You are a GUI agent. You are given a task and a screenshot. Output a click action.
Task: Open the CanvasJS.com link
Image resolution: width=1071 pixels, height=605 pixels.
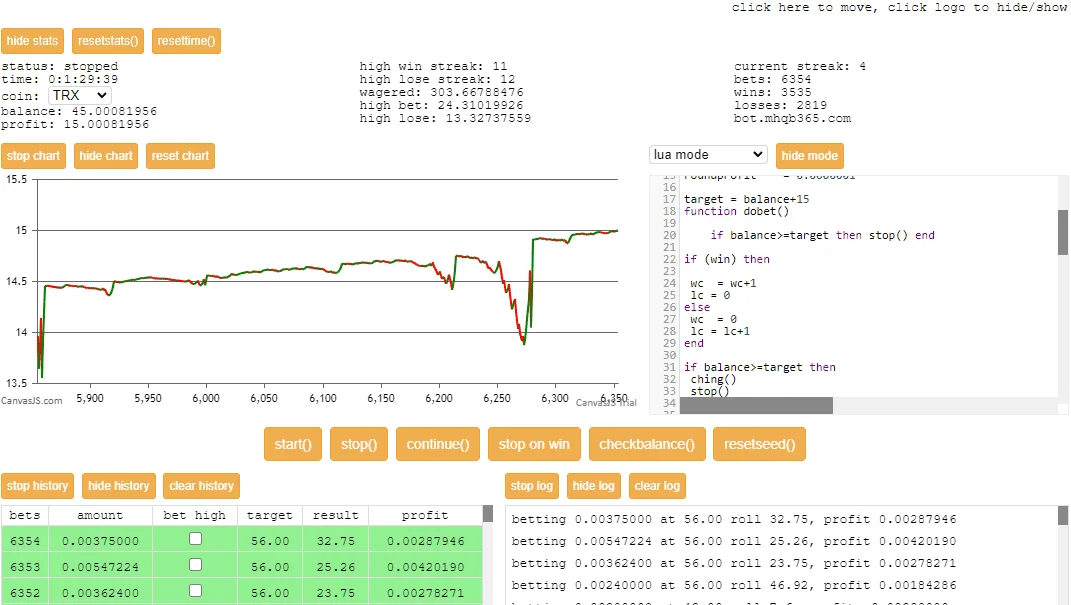31,401
